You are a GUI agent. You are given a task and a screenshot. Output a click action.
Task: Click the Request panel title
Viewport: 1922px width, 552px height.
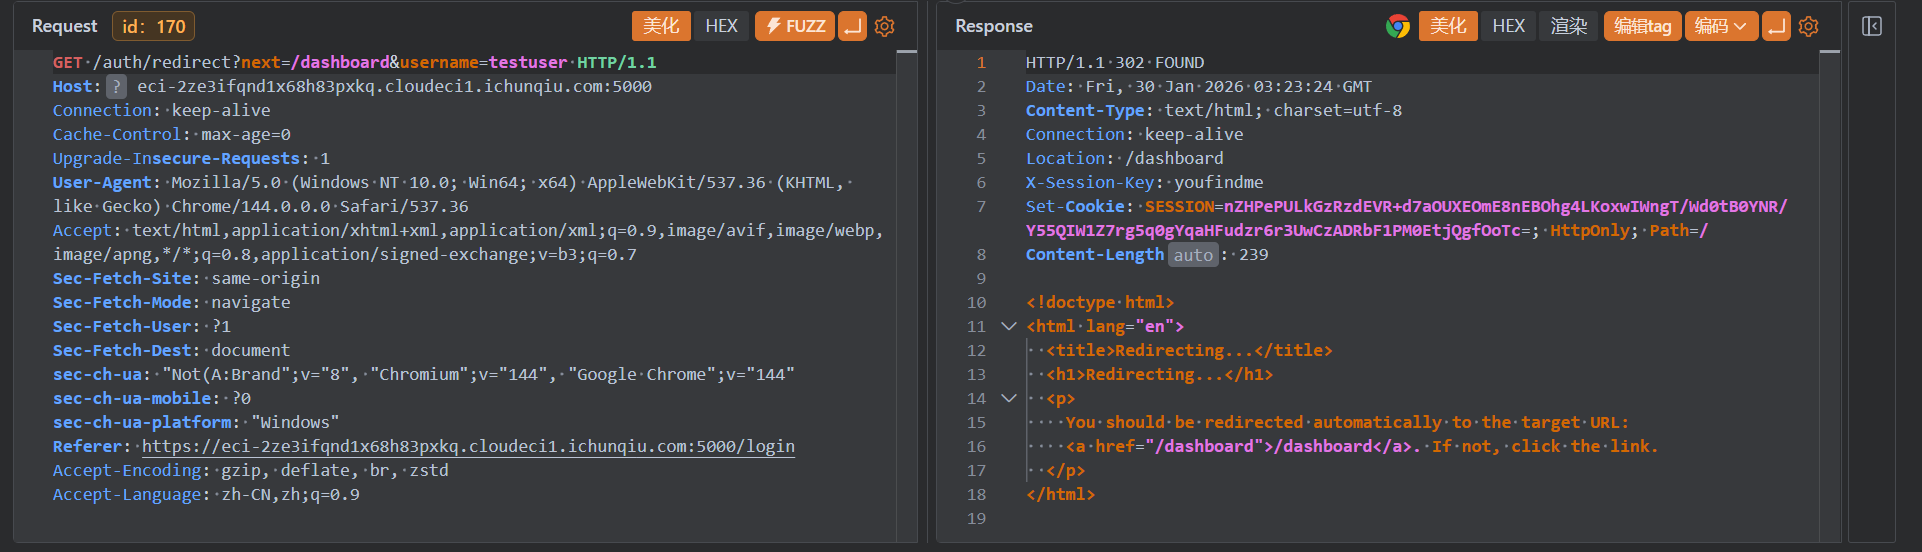[x=65, y=26]
